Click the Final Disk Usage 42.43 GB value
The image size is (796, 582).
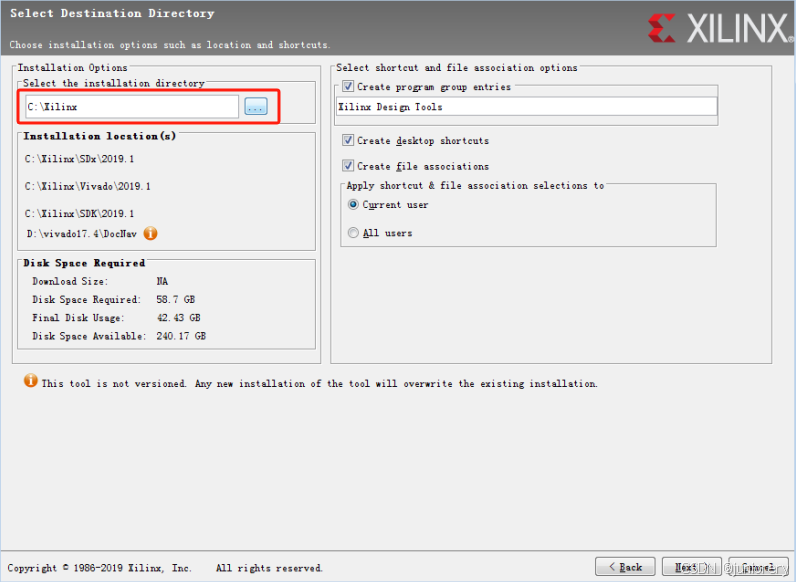tap(179, 318)
